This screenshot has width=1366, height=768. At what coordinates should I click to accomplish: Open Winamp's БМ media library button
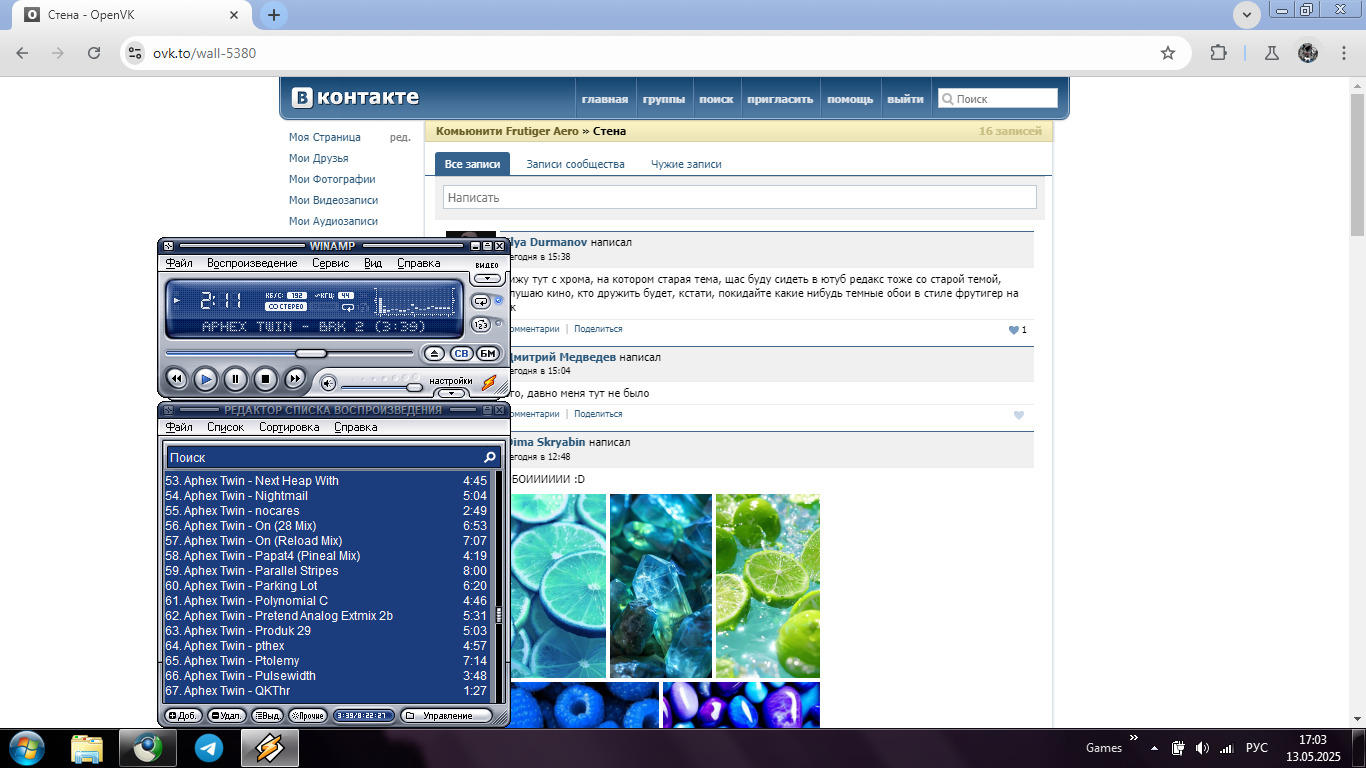coord(487,353)
